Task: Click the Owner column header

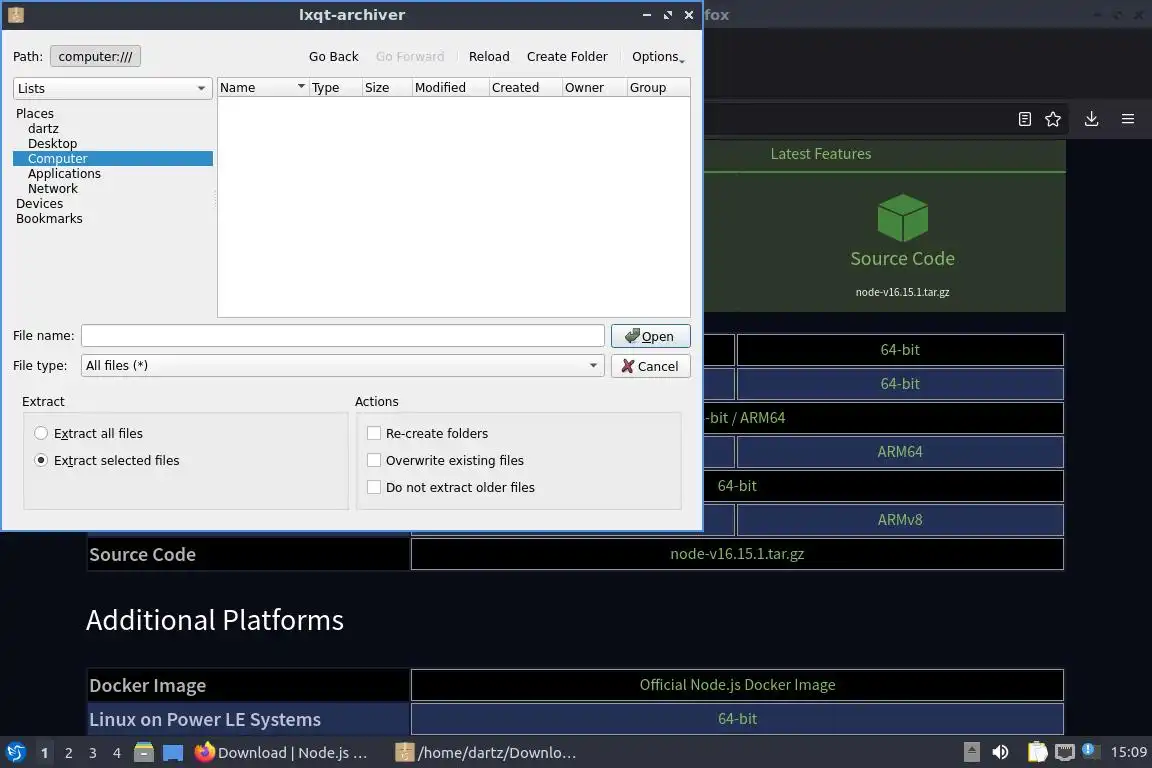Action: click(594, 87)
